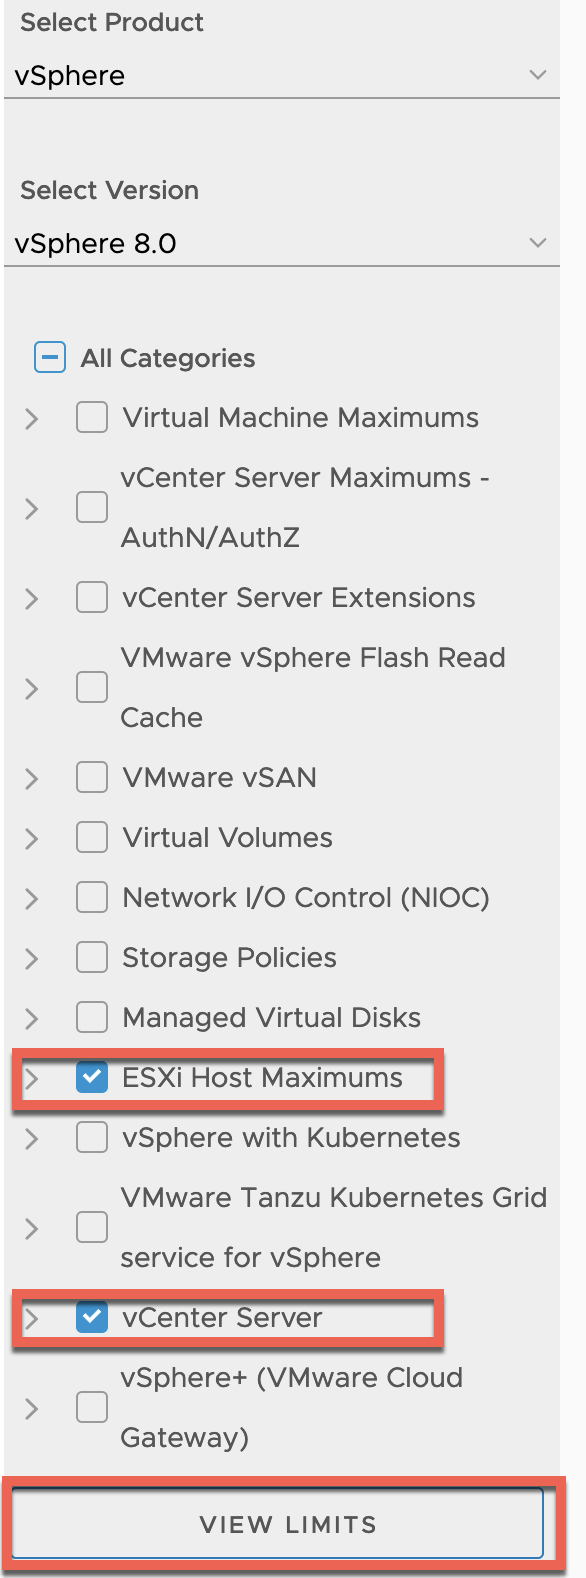Screen dimensions: 586x1578
Task: Expand the vCenter Server category
Action: tap(30, 1318)
